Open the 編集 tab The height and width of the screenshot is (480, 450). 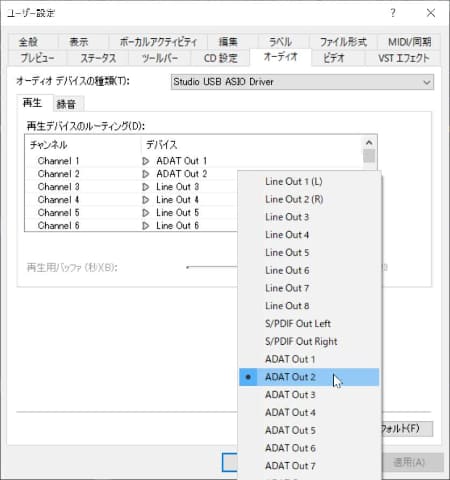point(228,42)
